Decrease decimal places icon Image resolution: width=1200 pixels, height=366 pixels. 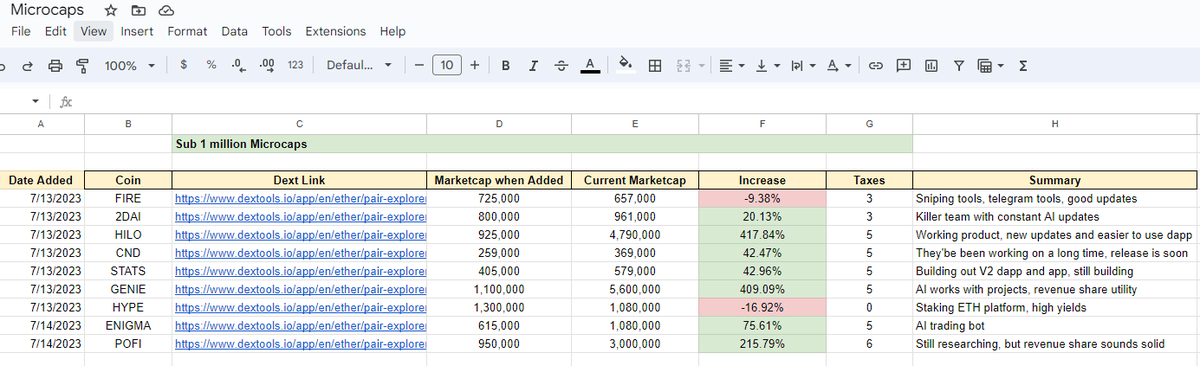click(x=238, y=65)
